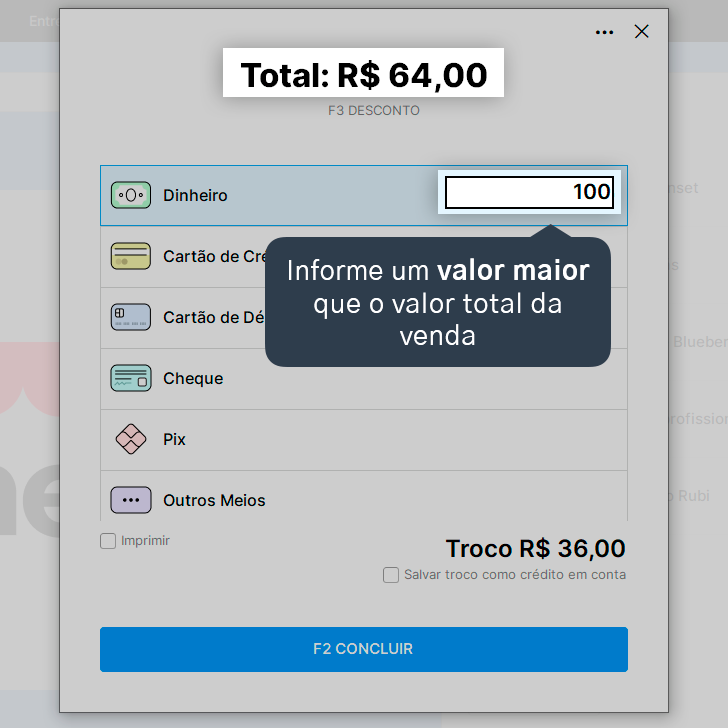This screenshot has width=728, height=728.
Task: Click F2 CONCLUIR to finish sale
Action: [x=364, y=649]
